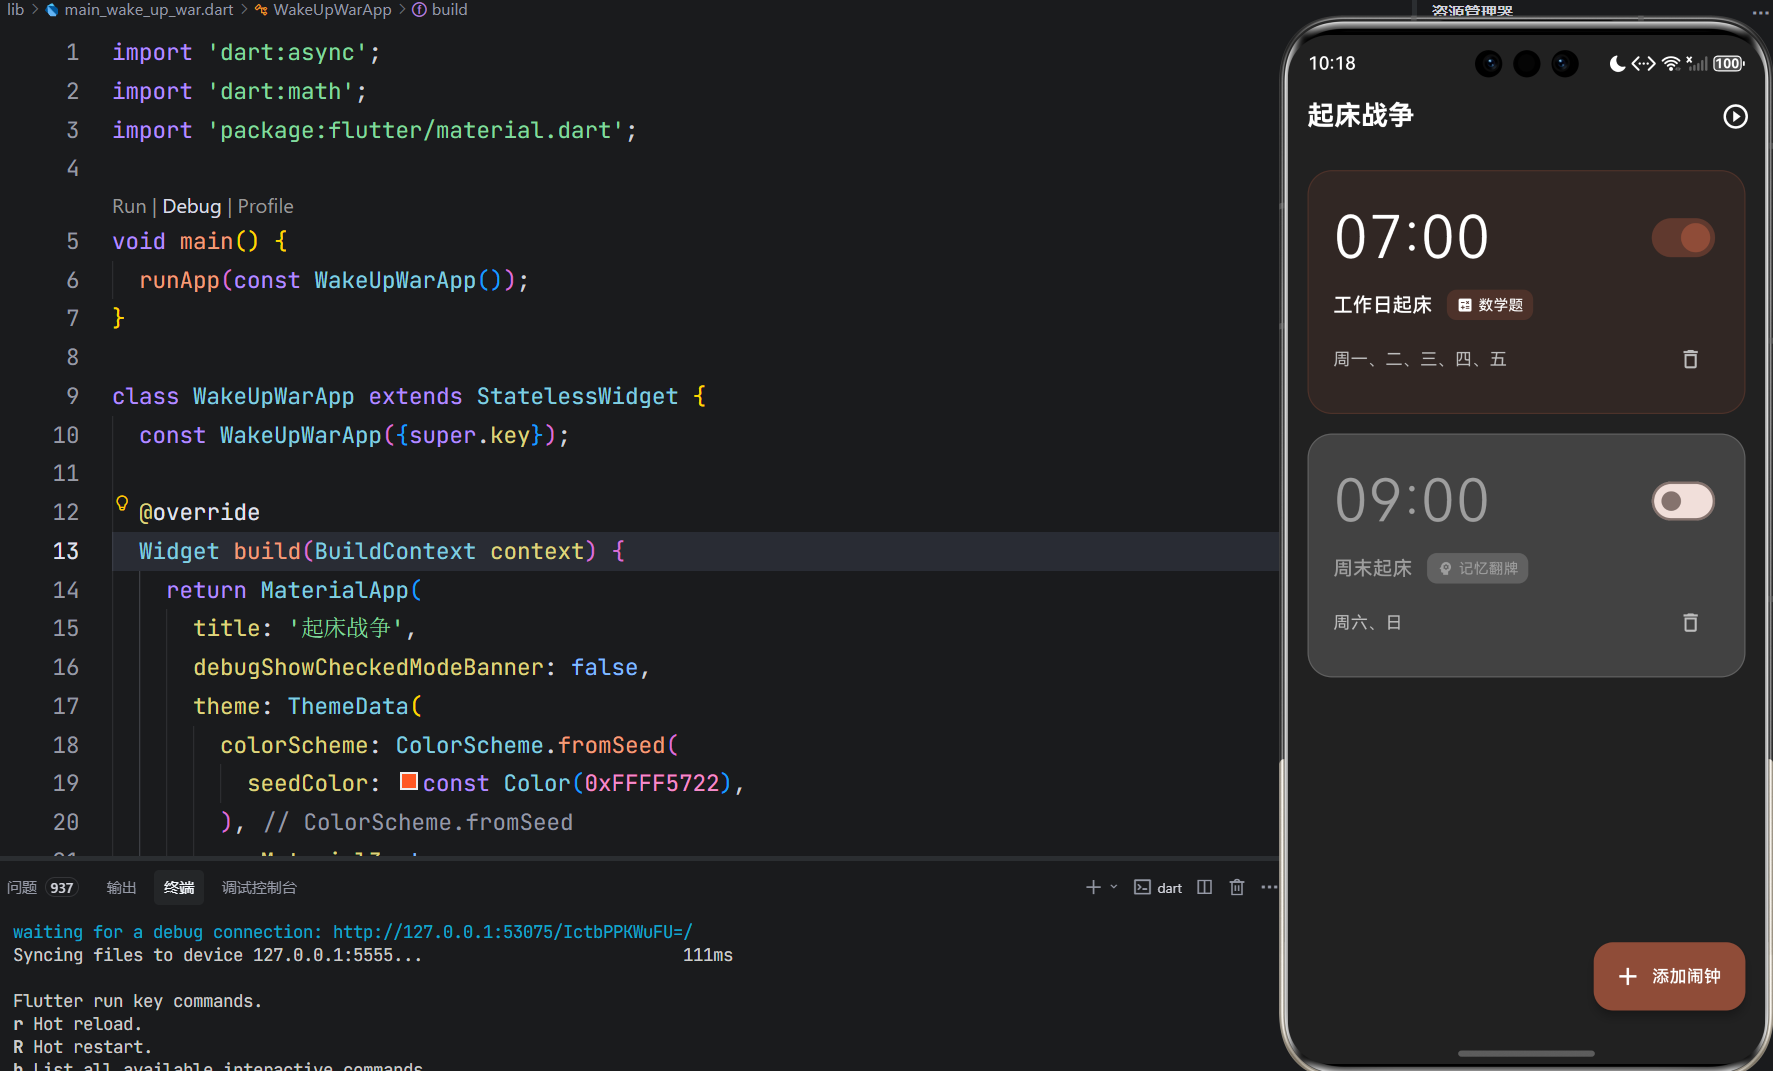1773x1071 pixels.
Task: Switch to the 终端 panel tab
Action: pos(179,887)
